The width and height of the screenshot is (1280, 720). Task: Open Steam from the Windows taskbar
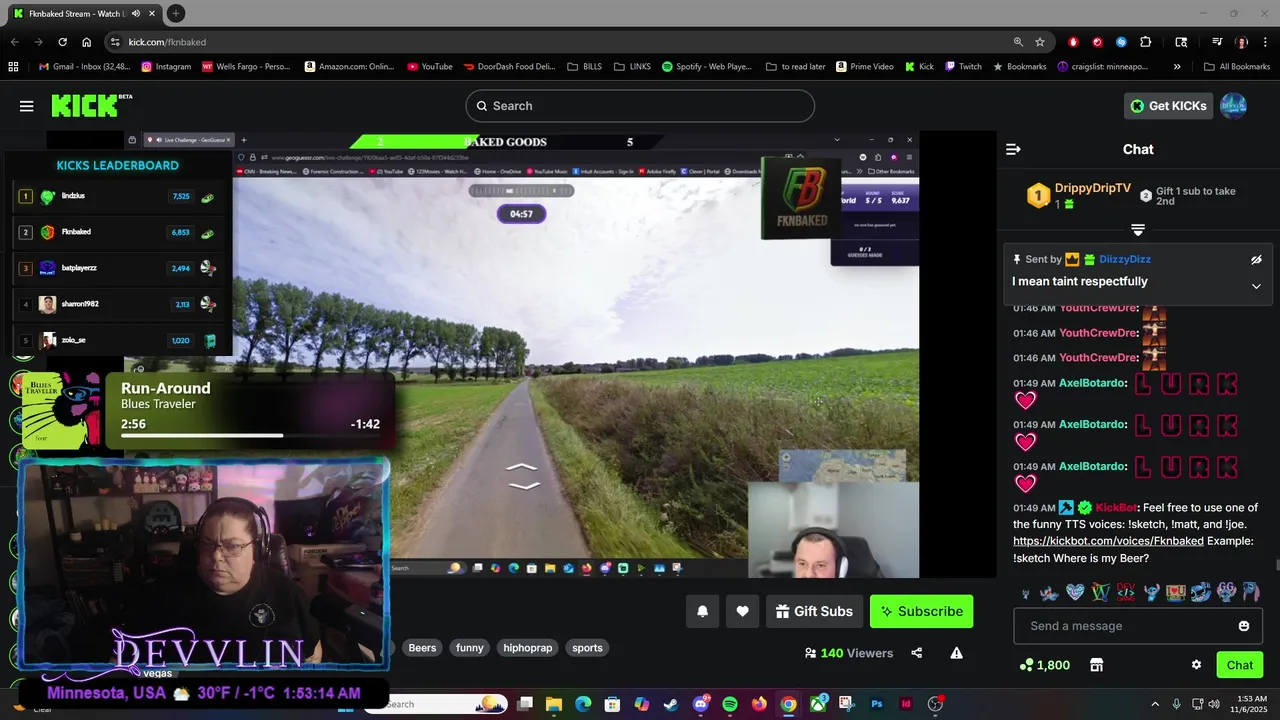coord(671,704)
